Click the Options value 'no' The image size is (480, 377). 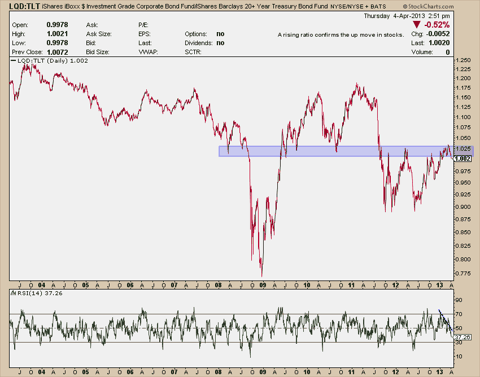tap(220, 34)
